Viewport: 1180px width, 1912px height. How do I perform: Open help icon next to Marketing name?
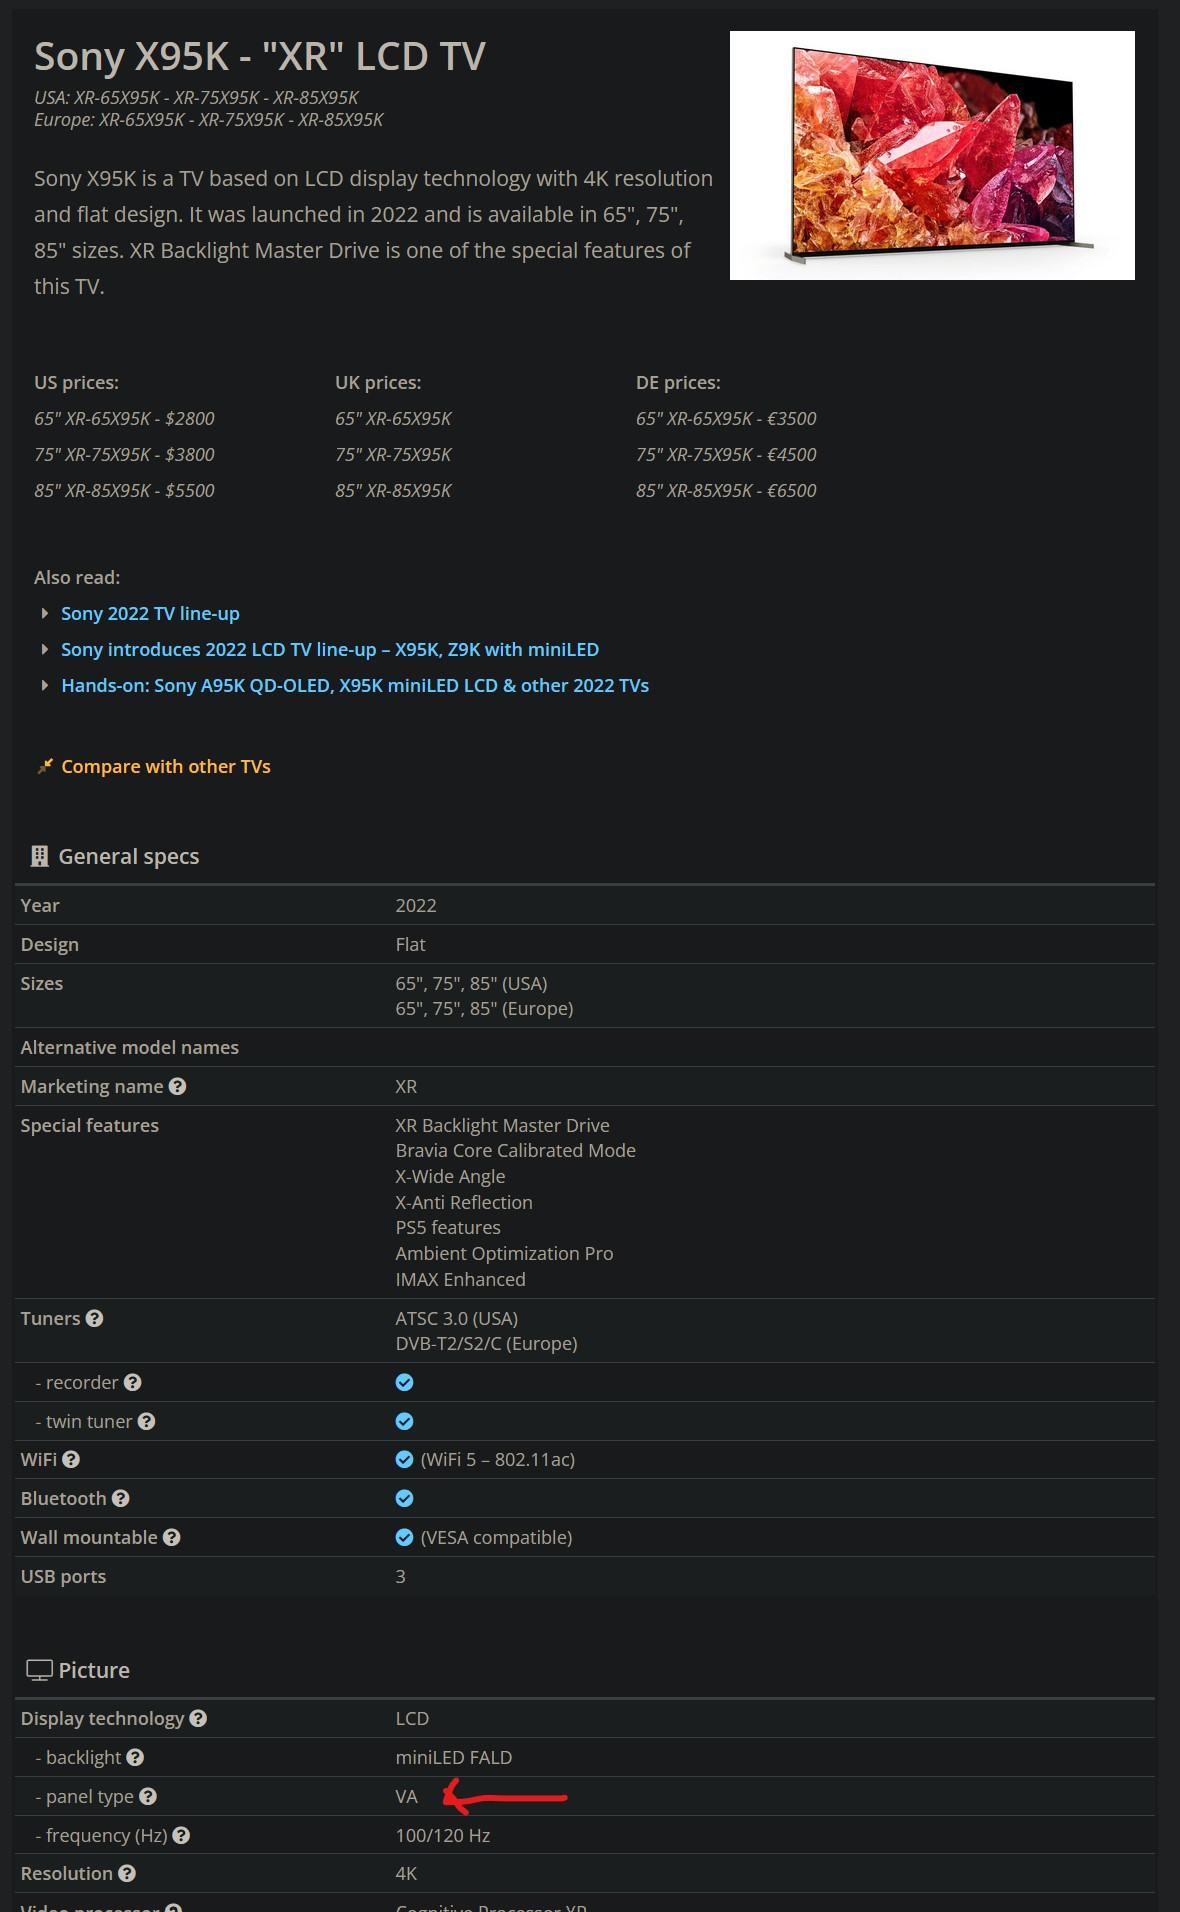[x=177, y=1086]
